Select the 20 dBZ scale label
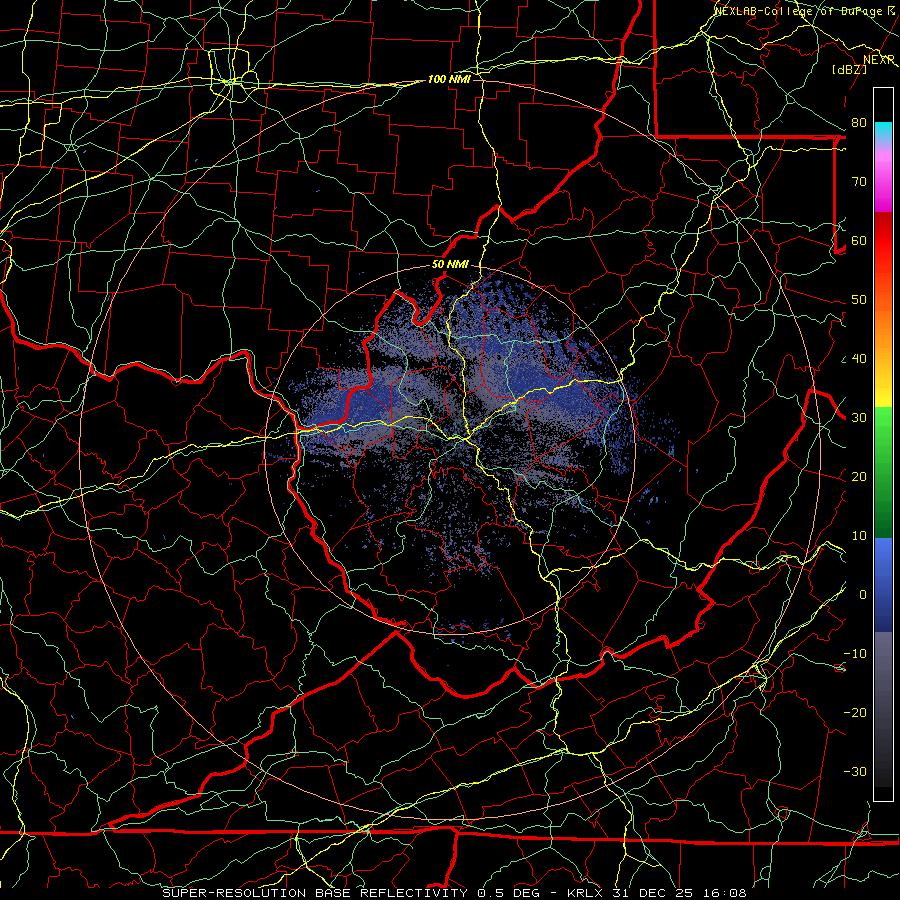 coord(859,476)
